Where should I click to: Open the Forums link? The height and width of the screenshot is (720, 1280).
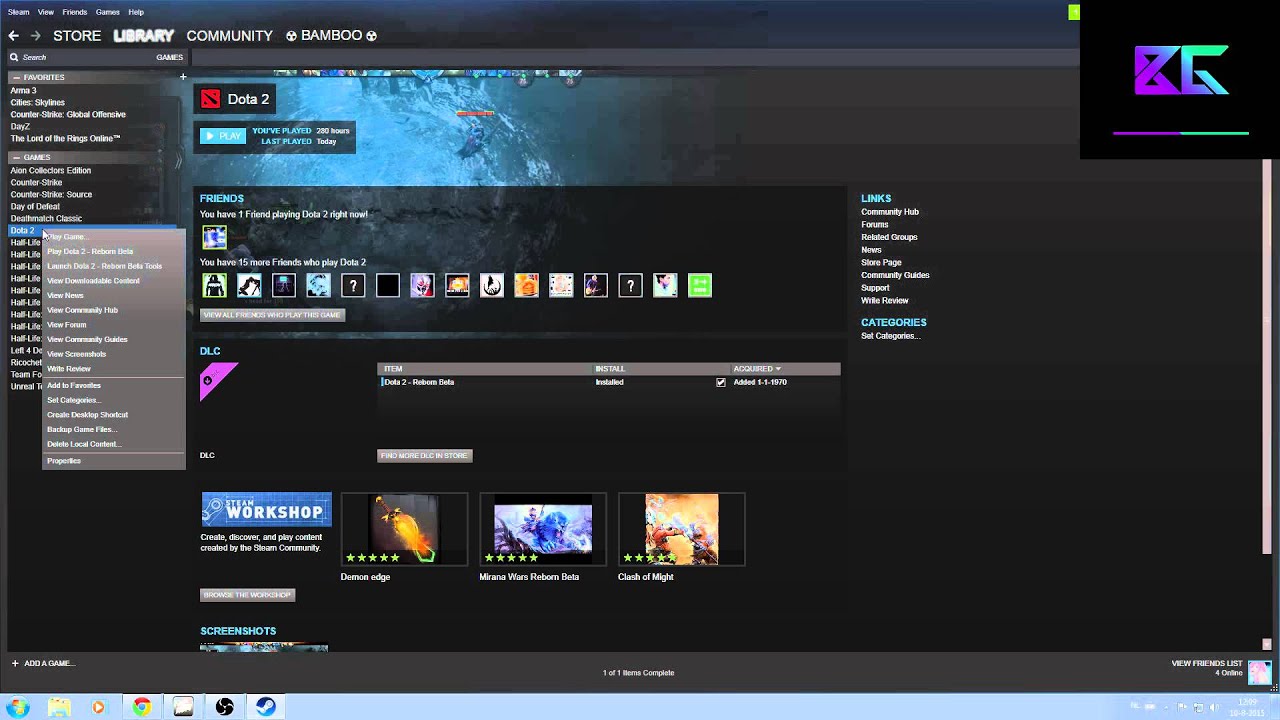click(x=874, y=225)
